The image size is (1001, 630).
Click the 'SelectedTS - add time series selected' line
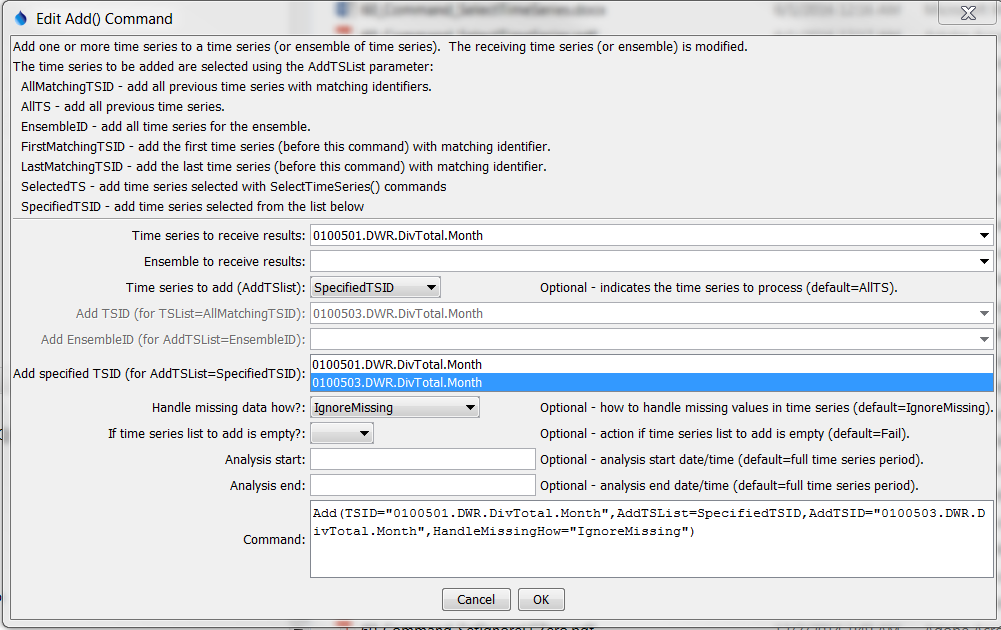point(234,186)
